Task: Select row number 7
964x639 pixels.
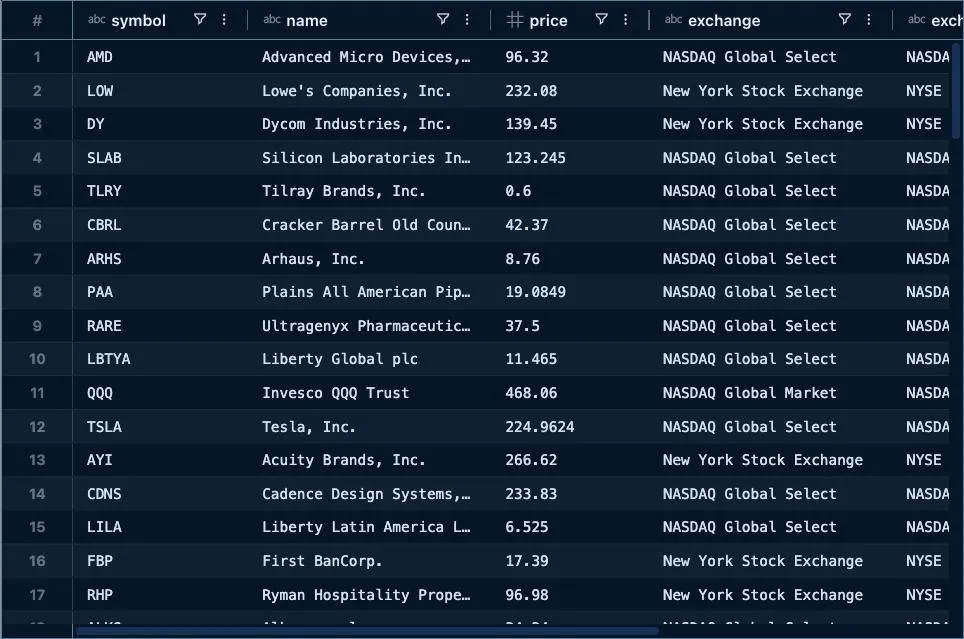Action: click(37, 258)
